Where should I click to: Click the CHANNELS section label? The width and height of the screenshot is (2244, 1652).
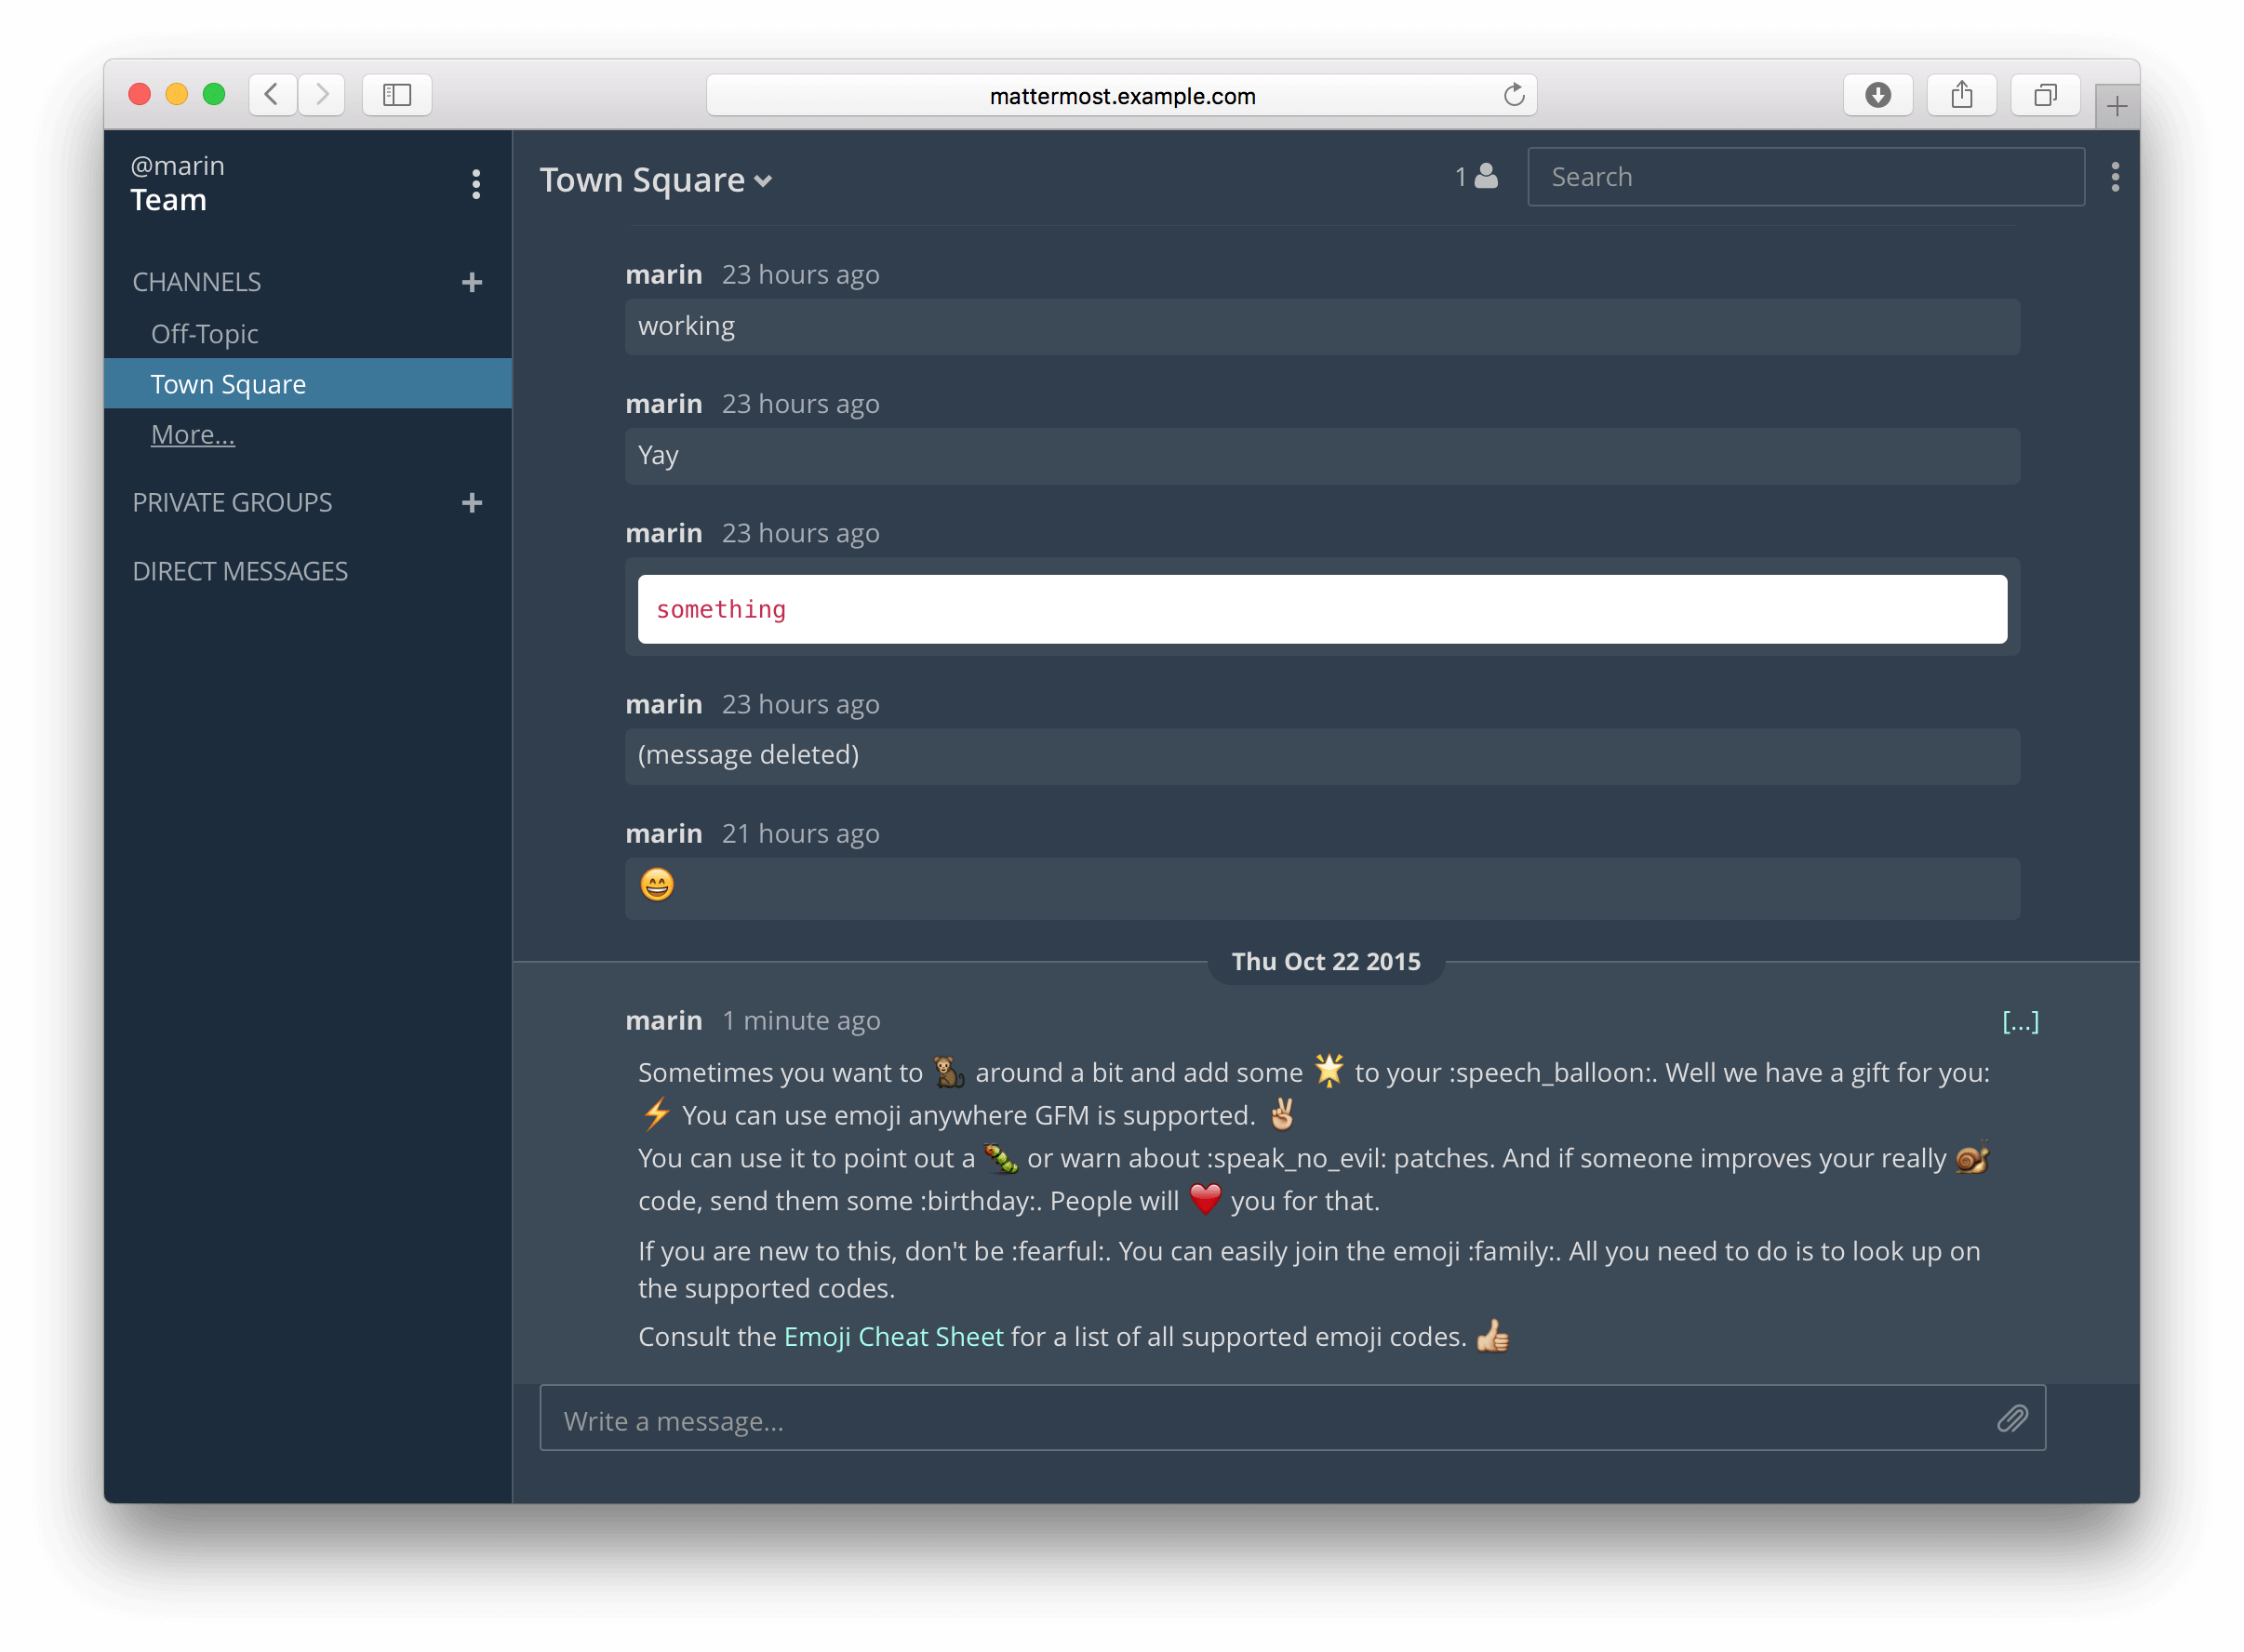pyautogui.click(x=195, y=281)
